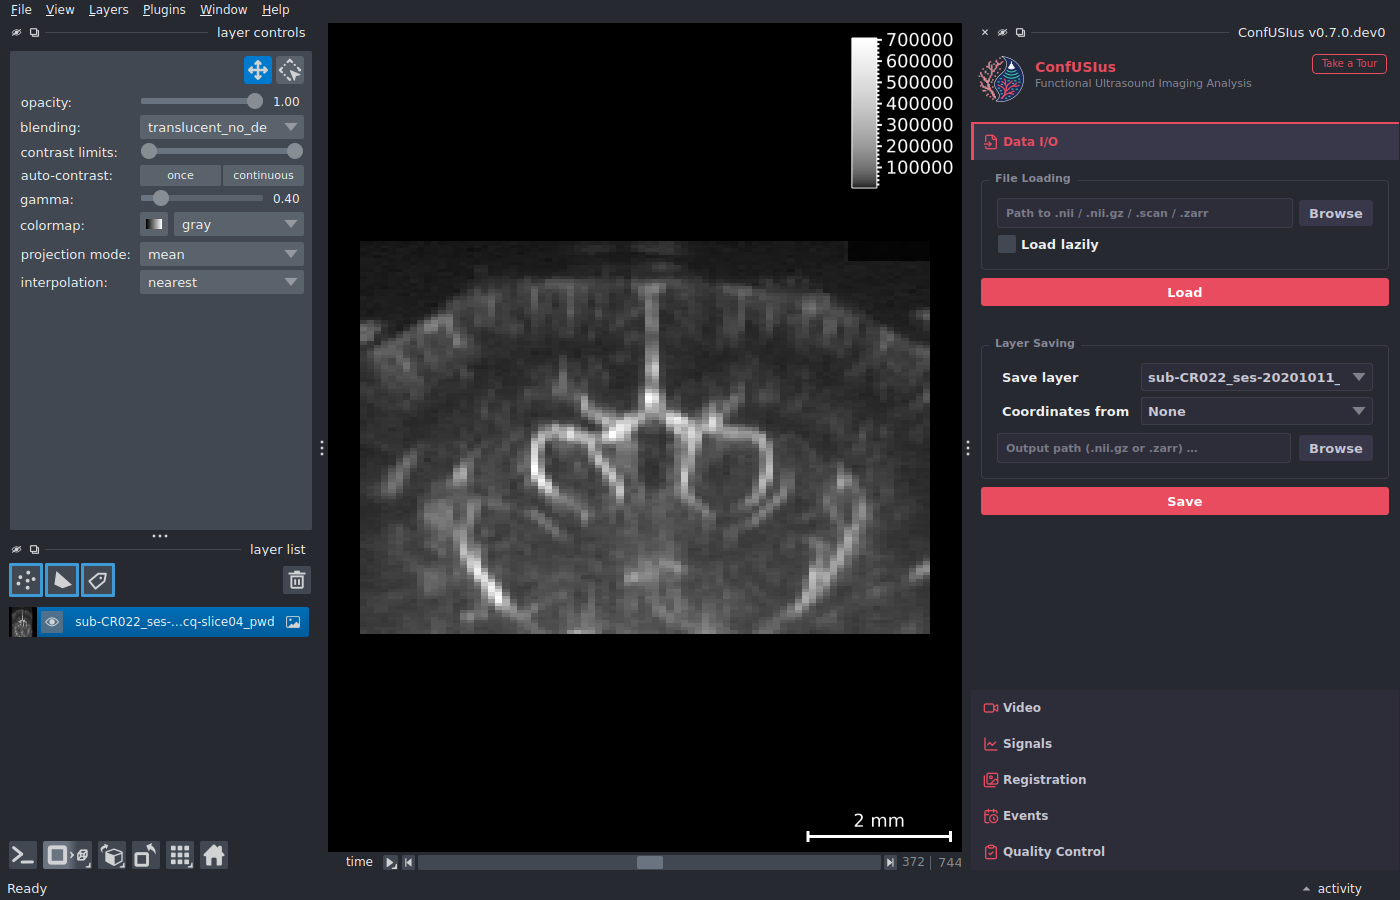Toggle grid mode icon
Viewport: 1400px width, 900px height.
click(180, 855)
